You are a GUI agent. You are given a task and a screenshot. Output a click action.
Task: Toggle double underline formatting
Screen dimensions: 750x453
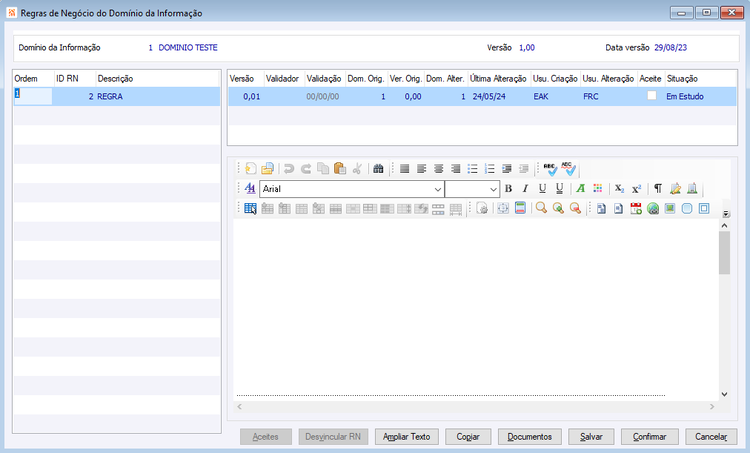[x=559, y=188]
